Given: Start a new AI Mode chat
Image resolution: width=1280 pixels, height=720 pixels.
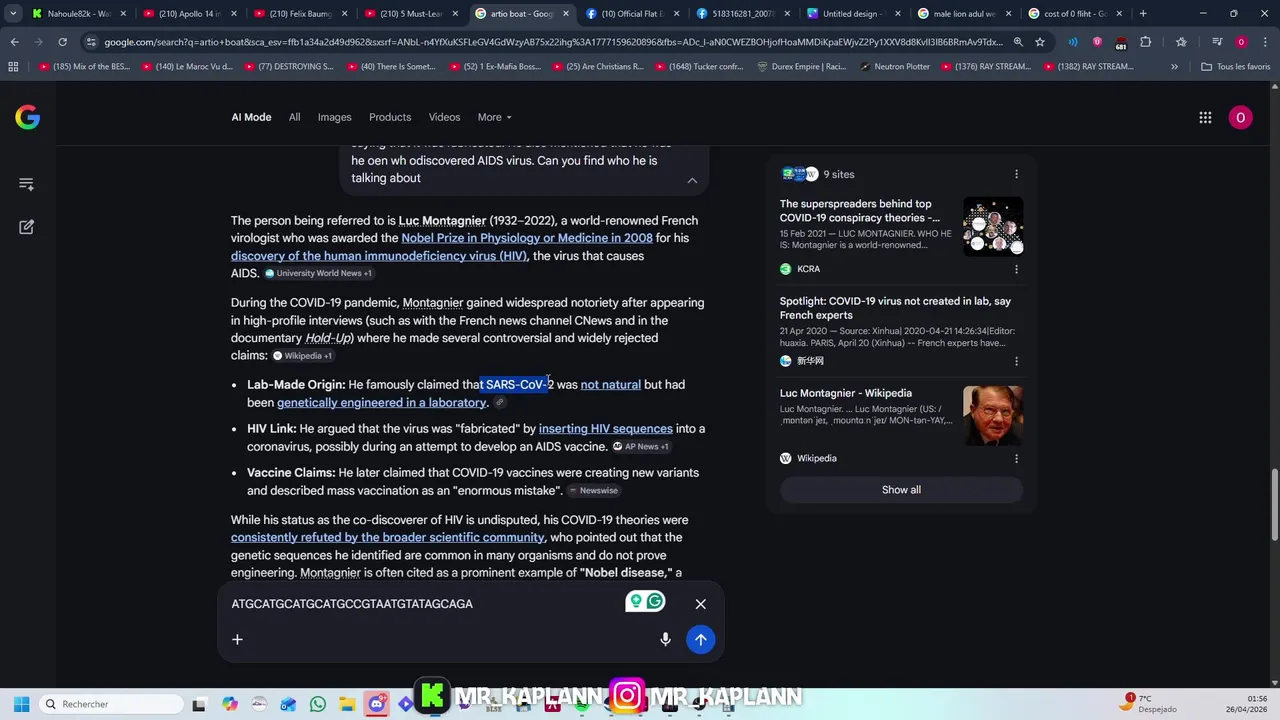Looking at the screenshot, I should (27, 227).
